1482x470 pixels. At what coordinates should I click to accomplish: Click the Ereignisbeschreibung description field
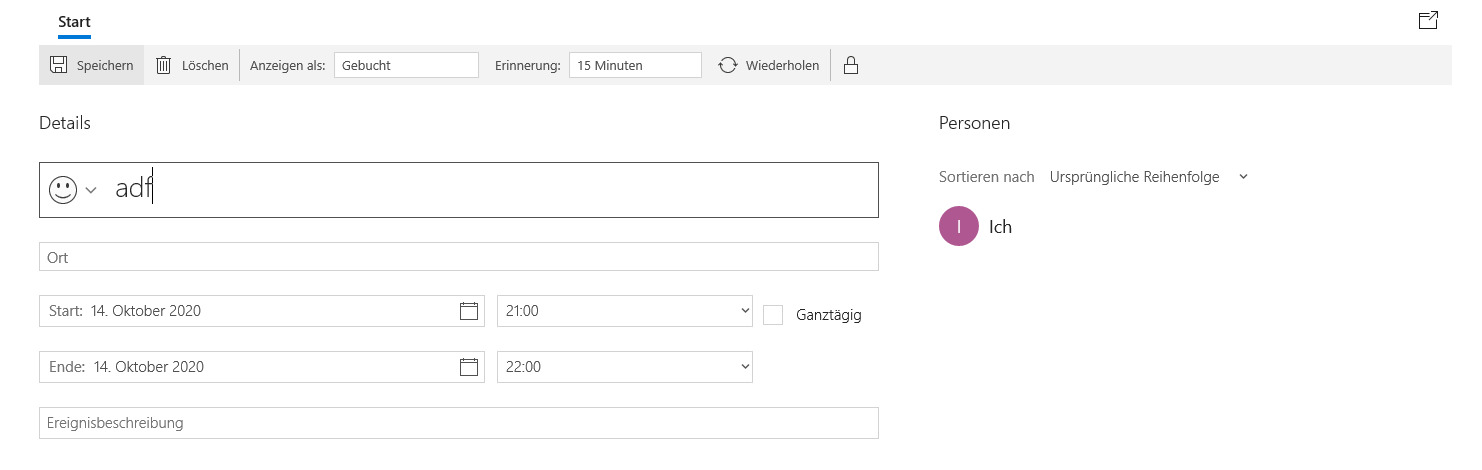tap(459, 423)
